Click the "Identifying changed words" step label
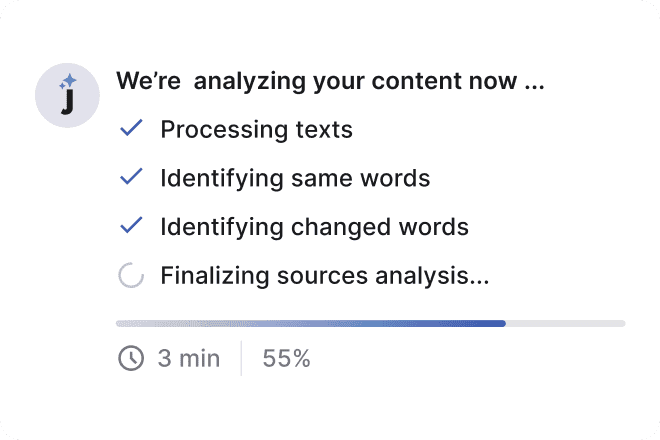This screenshot has width=660, height=440. (x=314, y=227)
